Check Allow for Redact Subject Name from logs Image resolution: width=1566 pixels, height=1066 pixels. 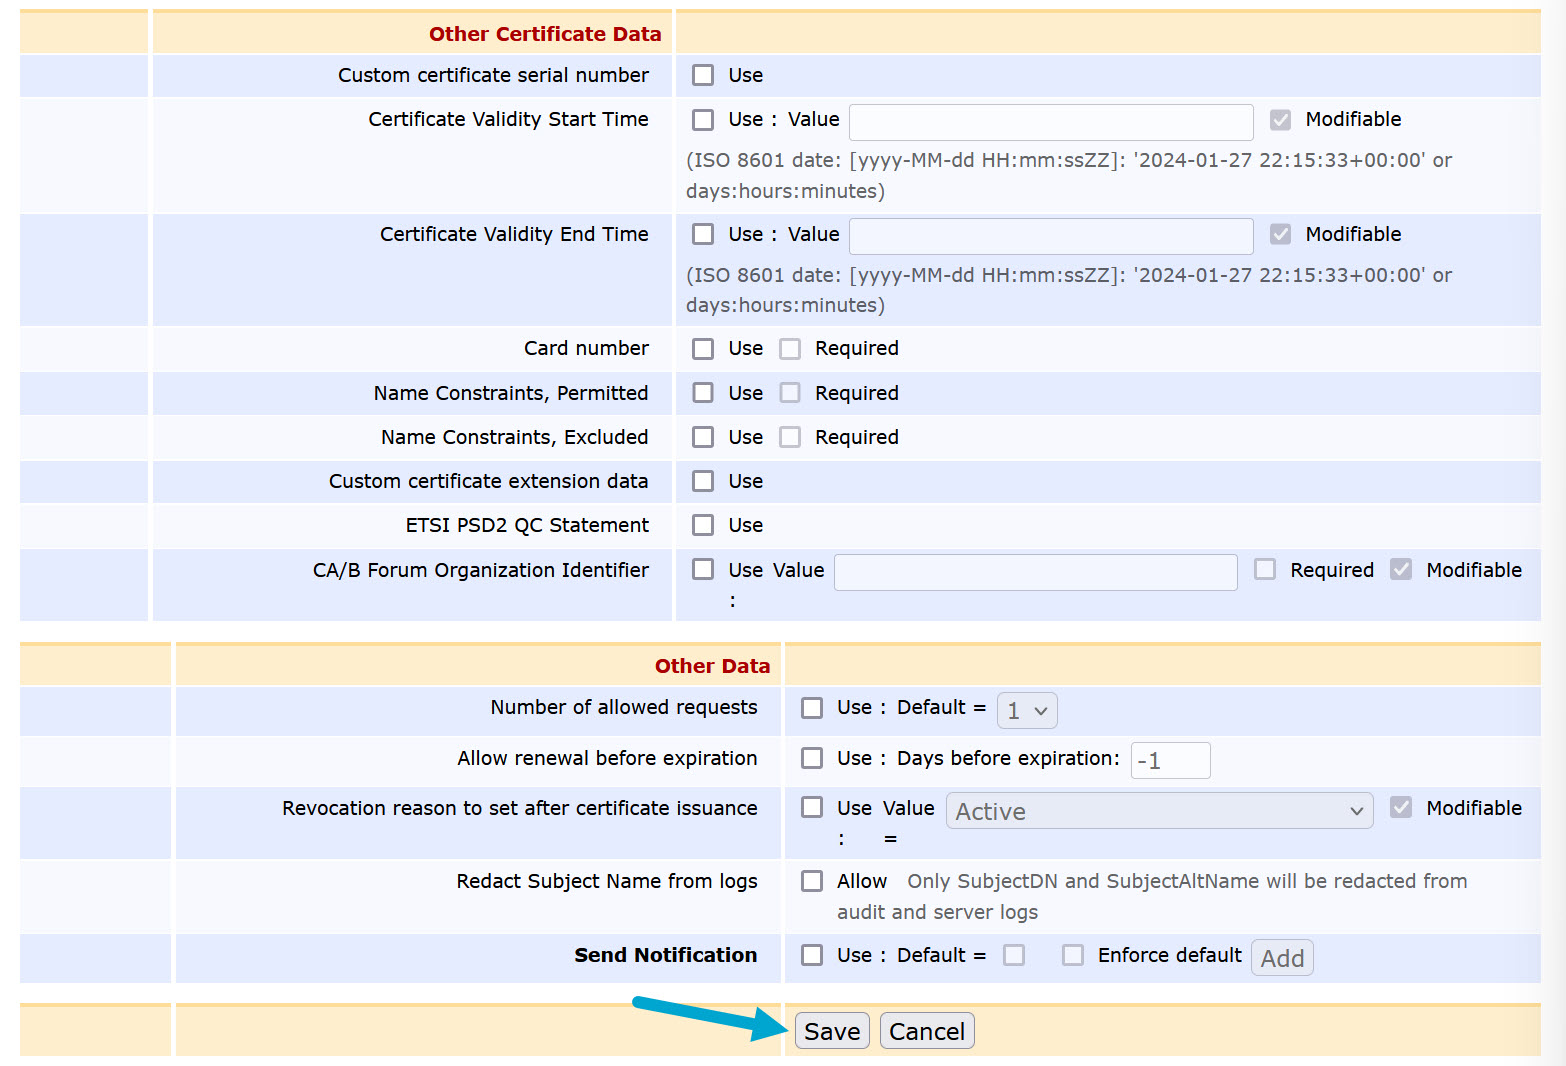coord(812,881)
